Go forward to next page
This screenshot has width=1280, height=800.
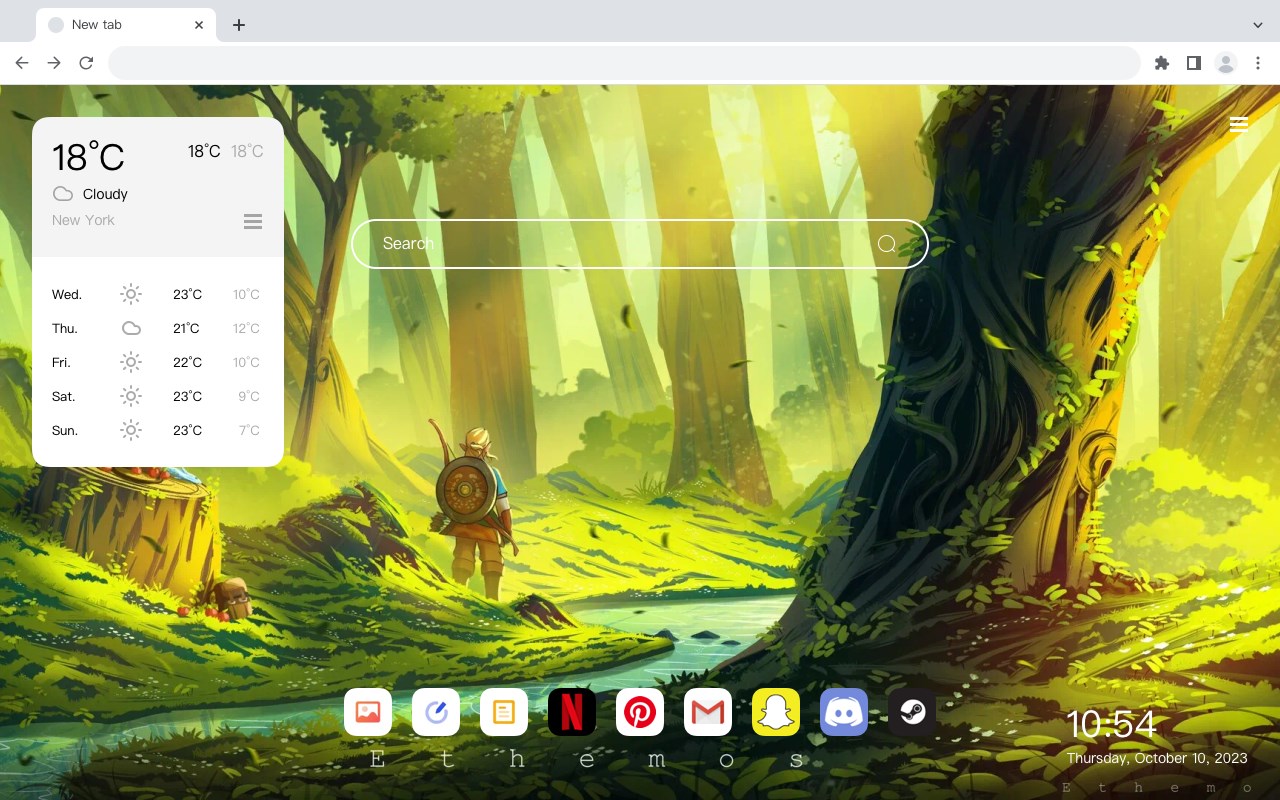(x=54, y=63)
